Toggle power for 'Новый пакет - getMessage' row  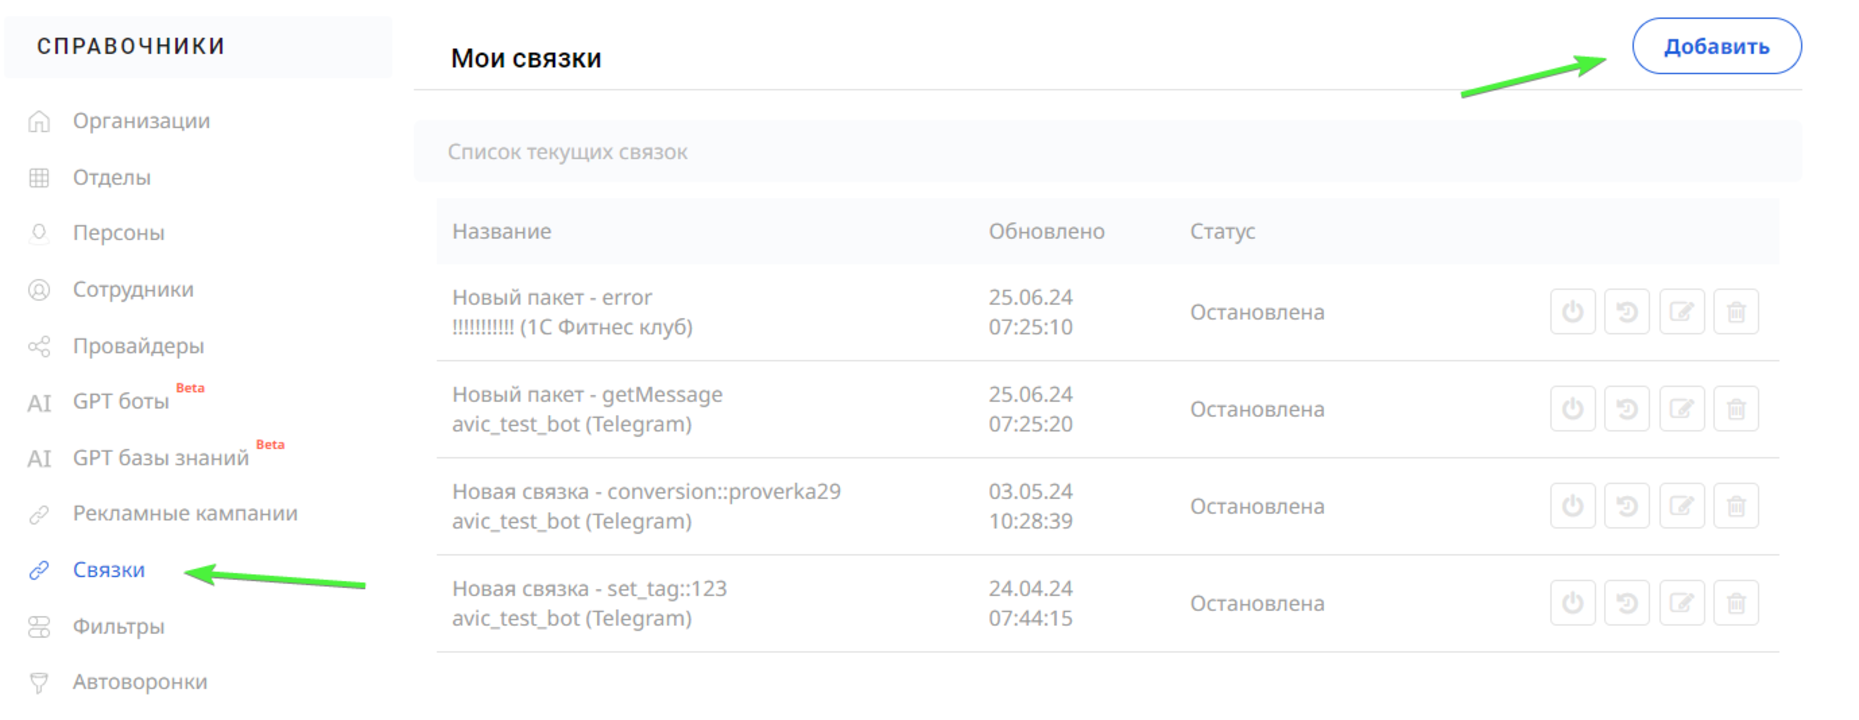point(1572,409)
